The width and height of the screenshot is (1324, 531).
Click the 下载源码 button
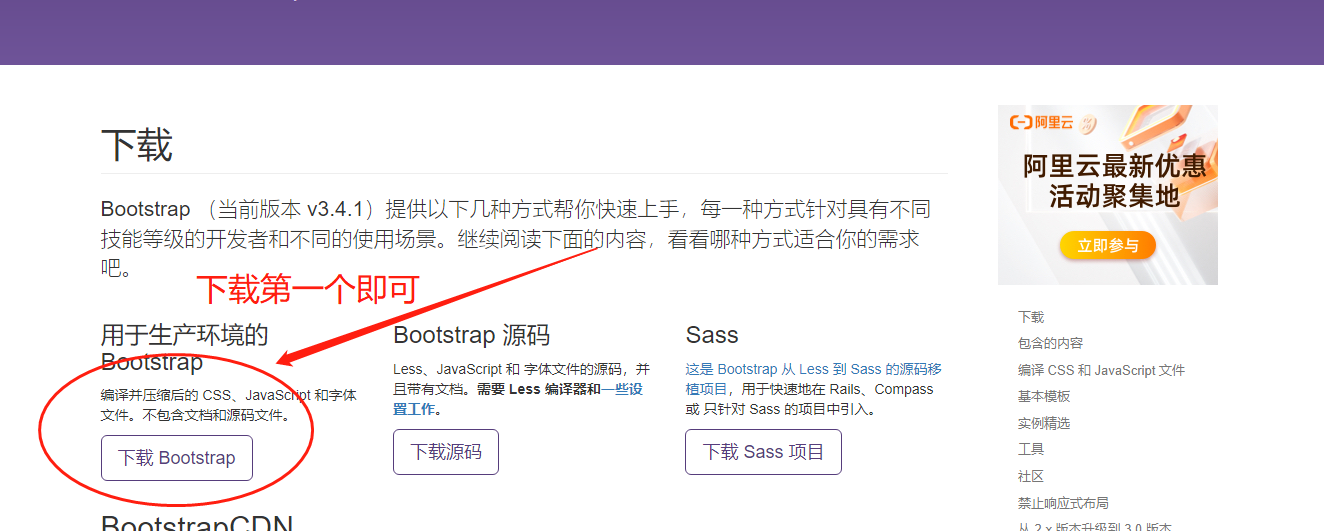pyautogui.click(x=446, y=452)
